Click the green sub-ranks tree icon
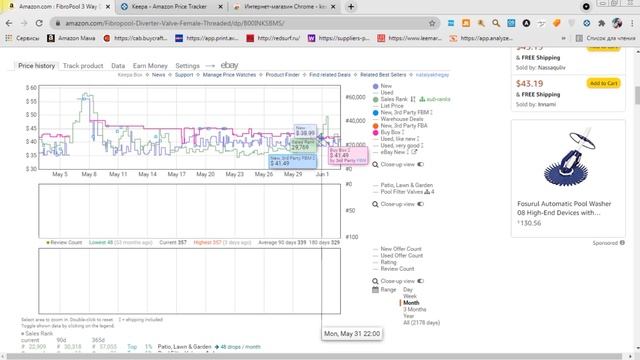 point(422,99)
